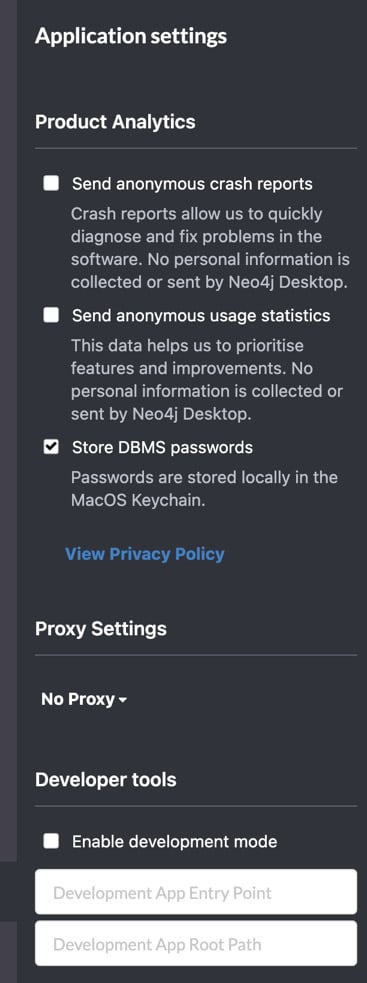Tick the Enable development mode checkbox

click(x=51, y=841)
